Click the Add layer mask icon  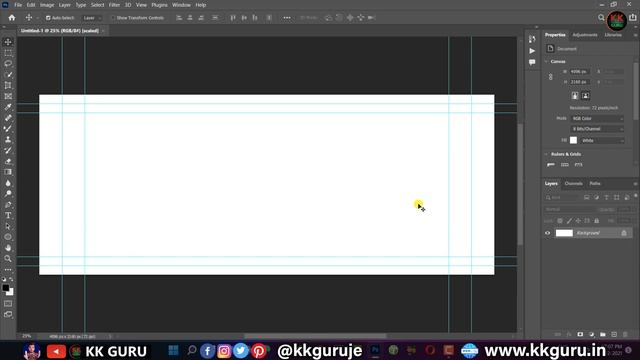(580, 334)
